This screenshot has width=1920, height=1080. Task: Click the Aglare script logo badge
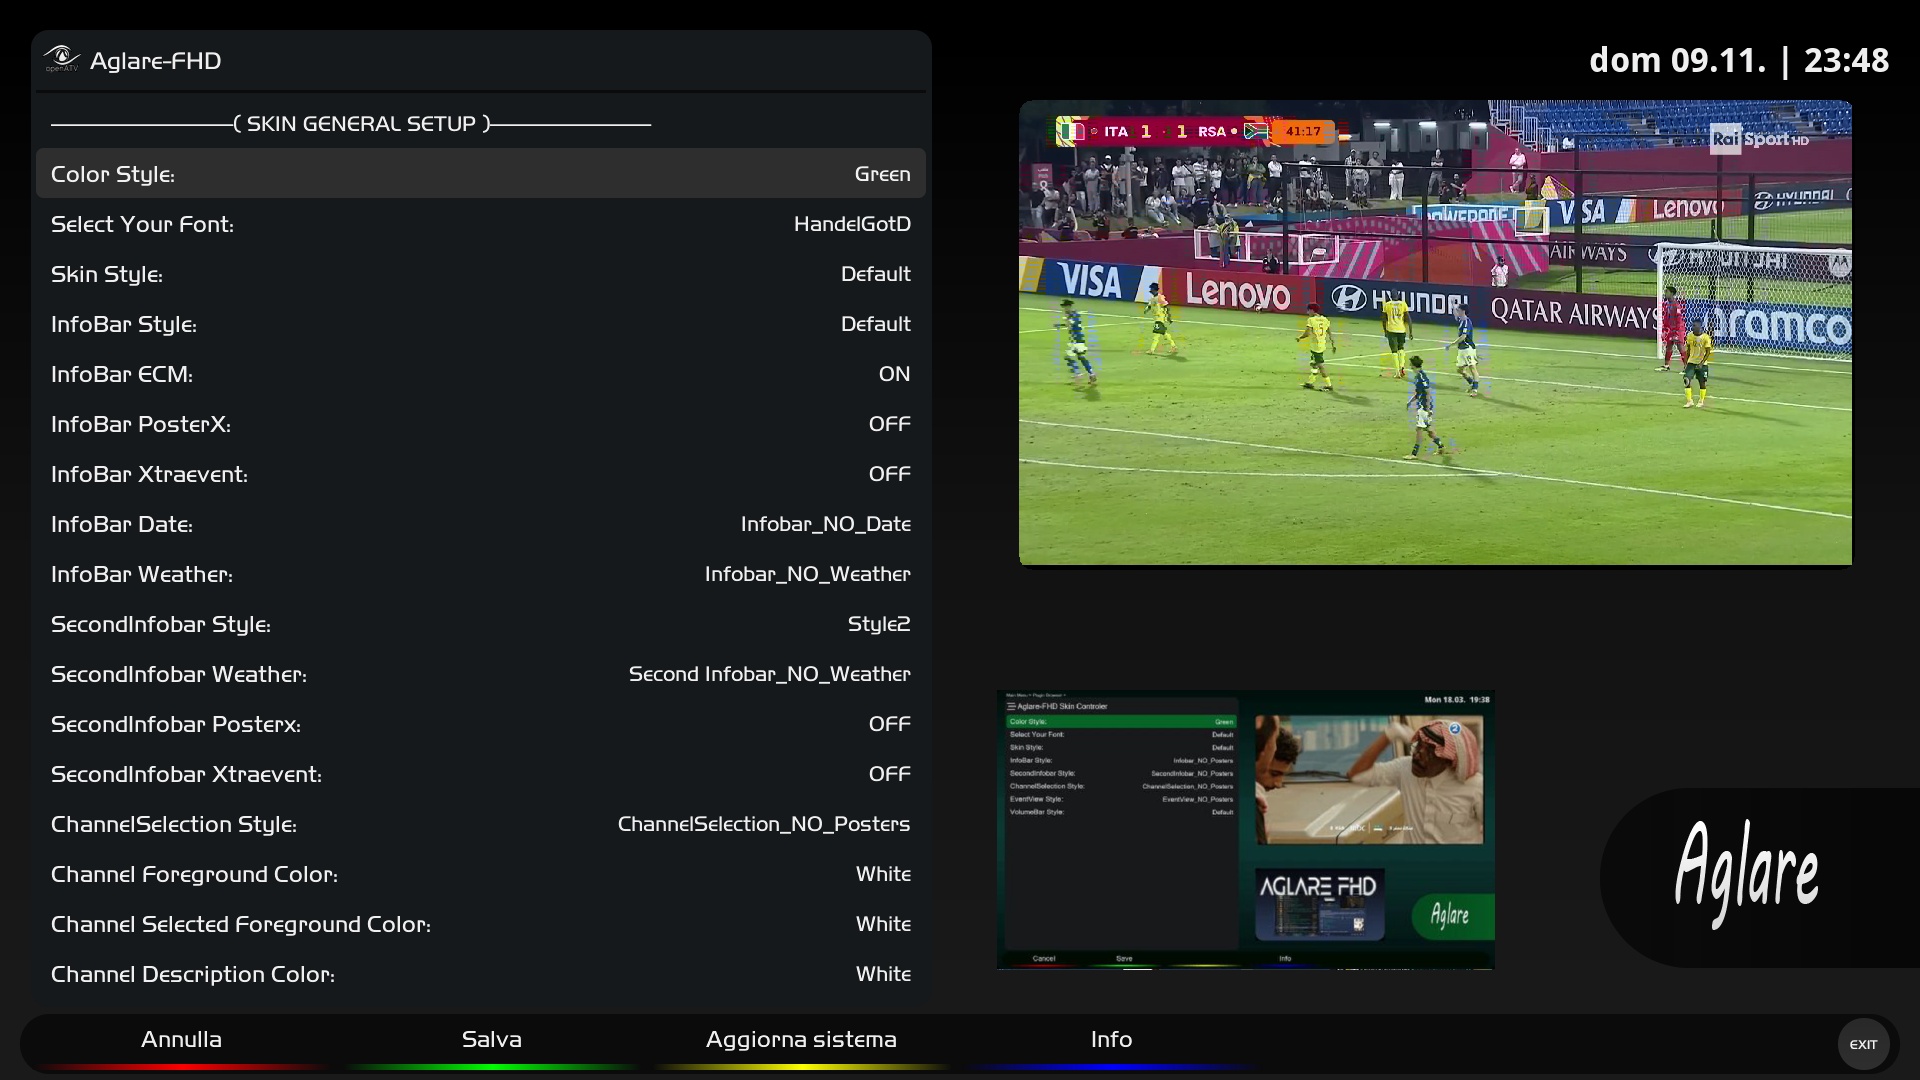(1746, 876)
